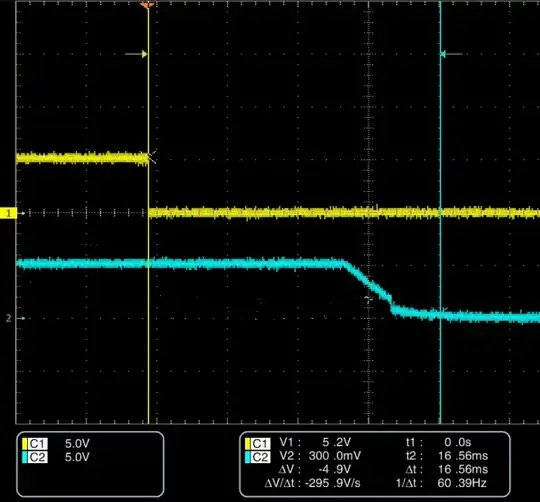
Task: Click cyan C2 swatch in scale box
Action: tap(24, 457)
